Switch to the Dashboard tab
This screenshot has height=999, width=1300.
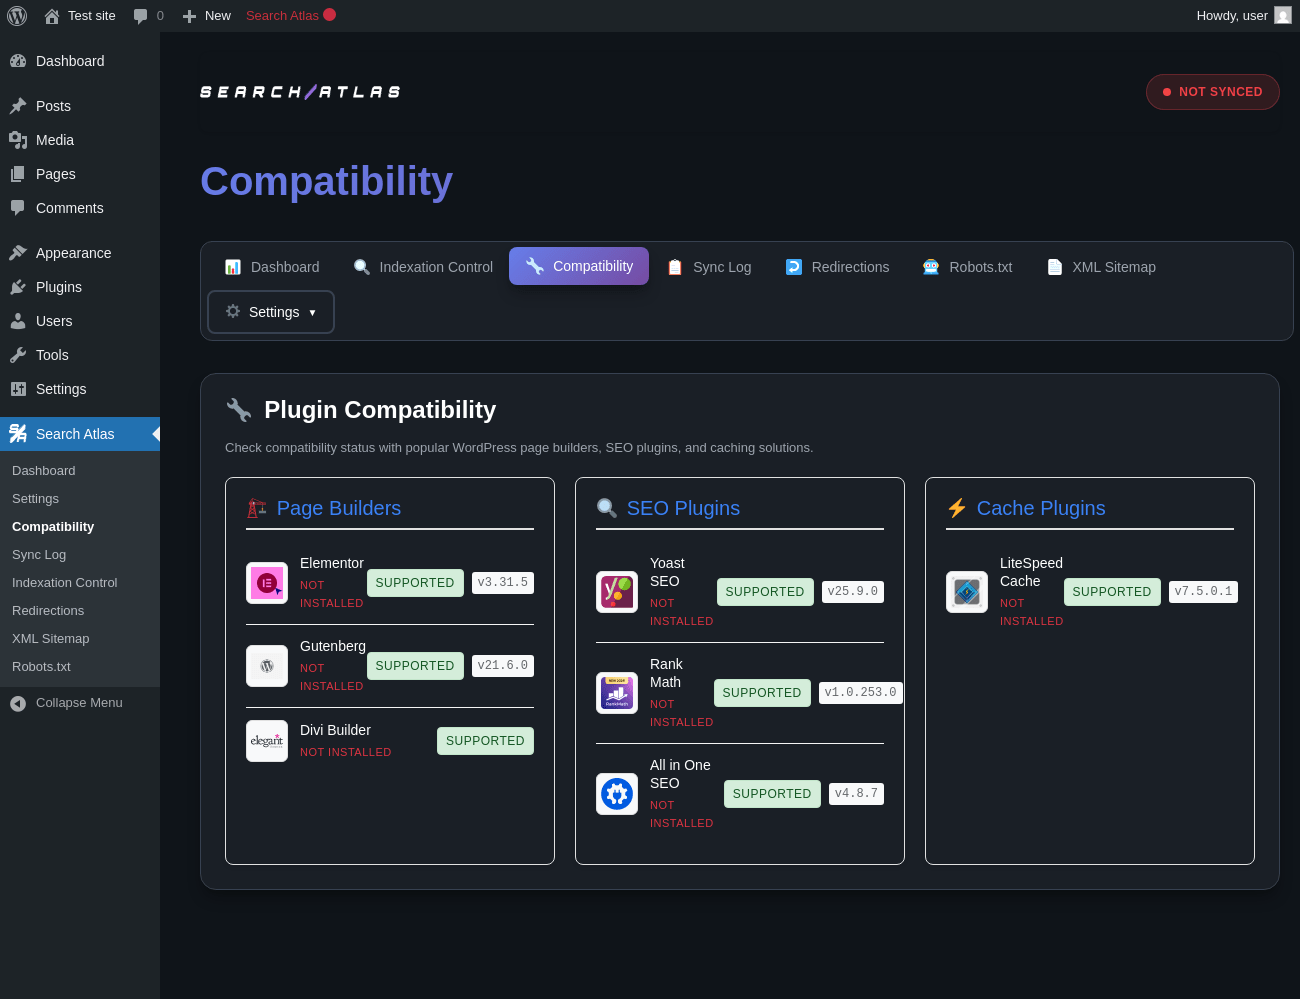272,267
